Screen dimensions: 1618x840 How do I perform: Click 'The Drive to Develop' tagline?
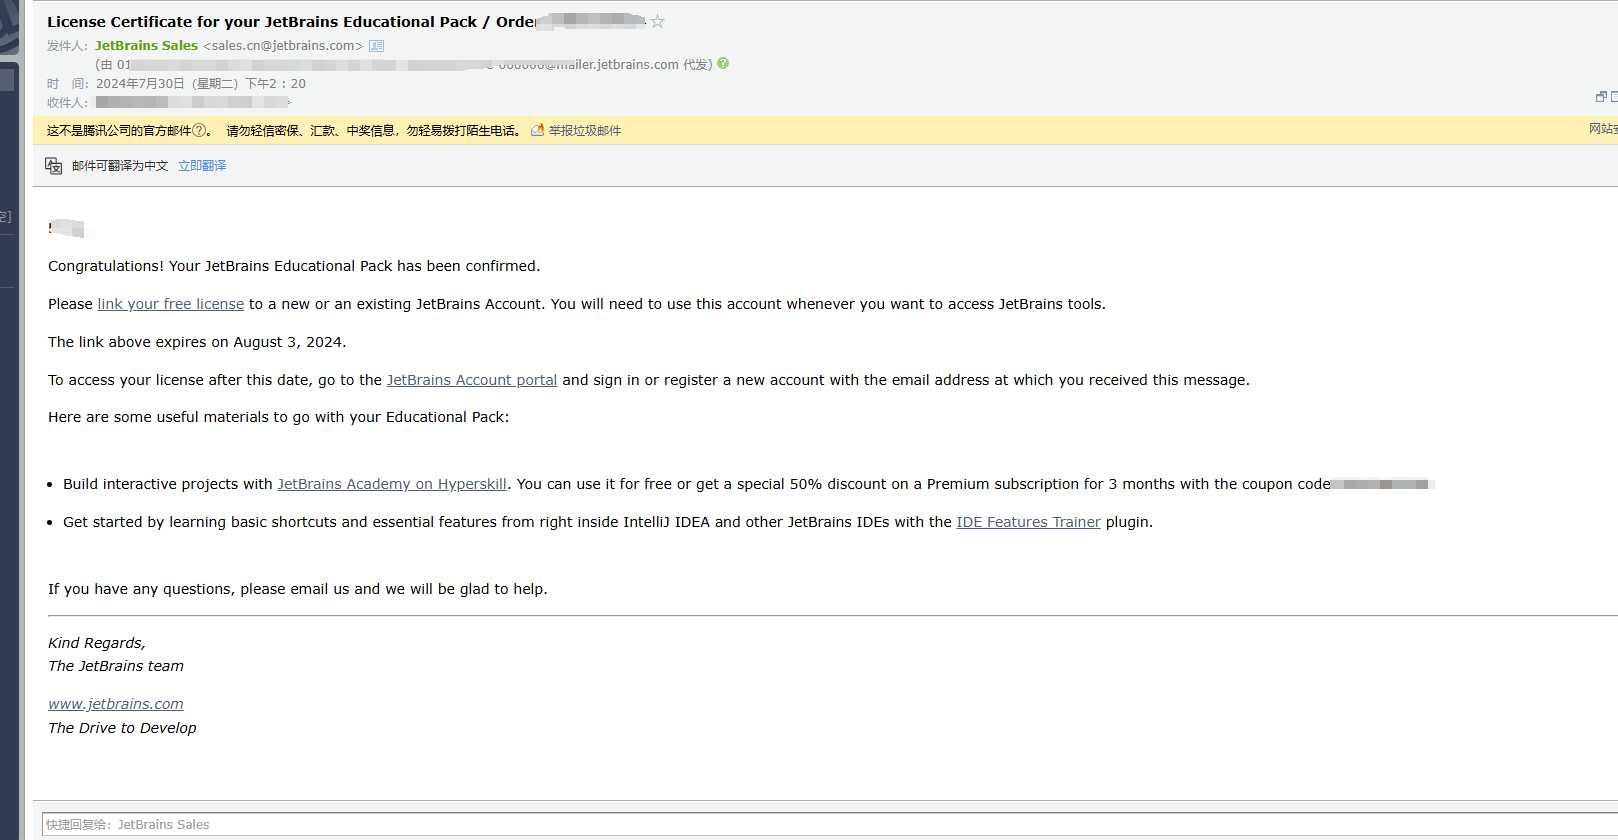pyautogui.click(x=122, y=728)
